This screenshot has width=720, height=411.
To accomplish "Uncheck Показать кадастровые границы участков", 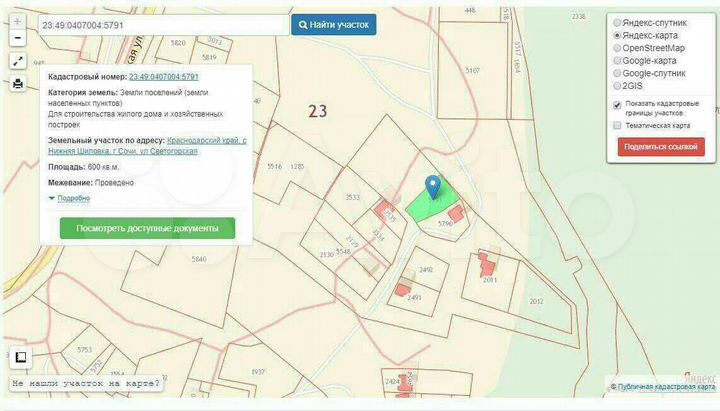I will click(616, 104).
